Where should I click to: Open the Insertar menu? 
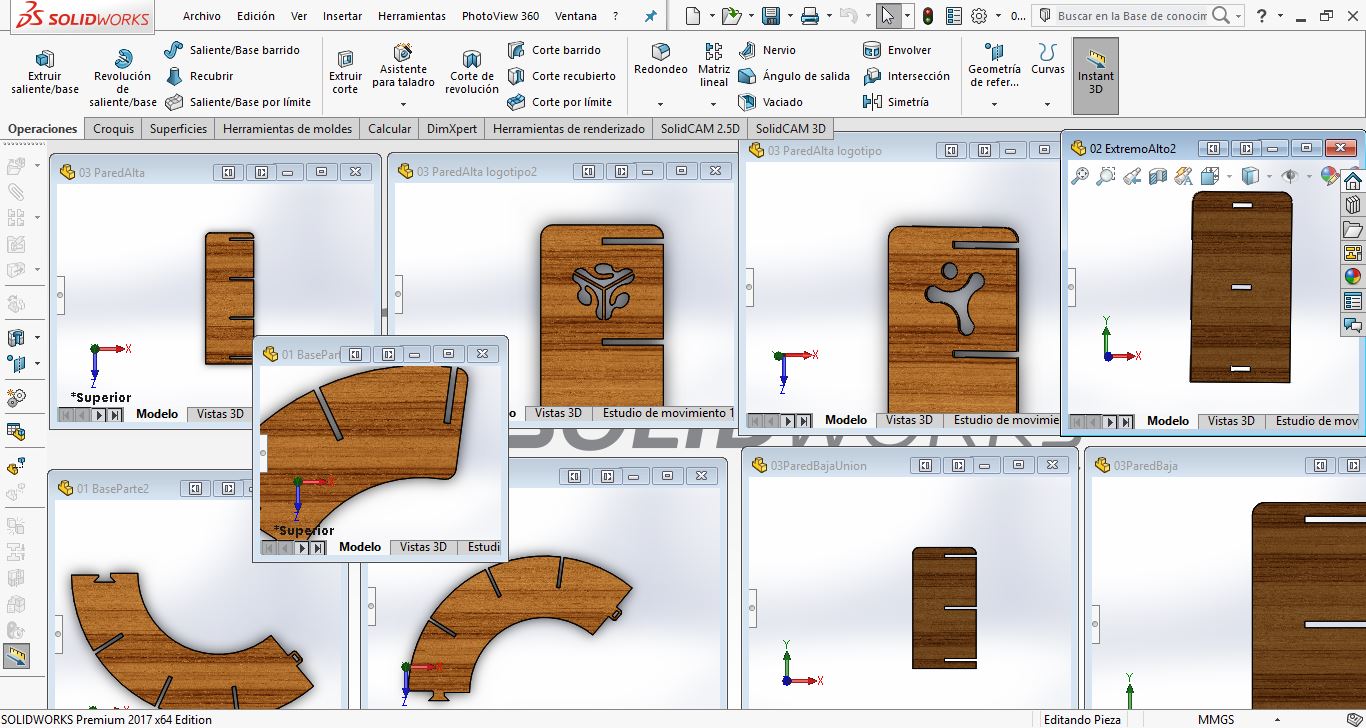point(343,16)
